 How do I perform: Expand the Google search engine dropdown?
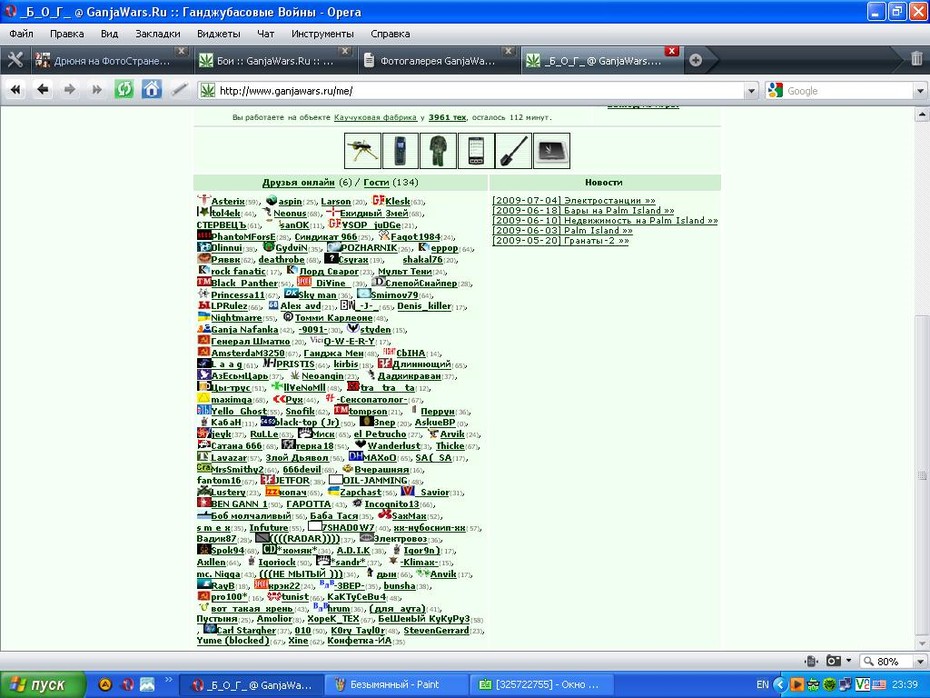[920, 91]
